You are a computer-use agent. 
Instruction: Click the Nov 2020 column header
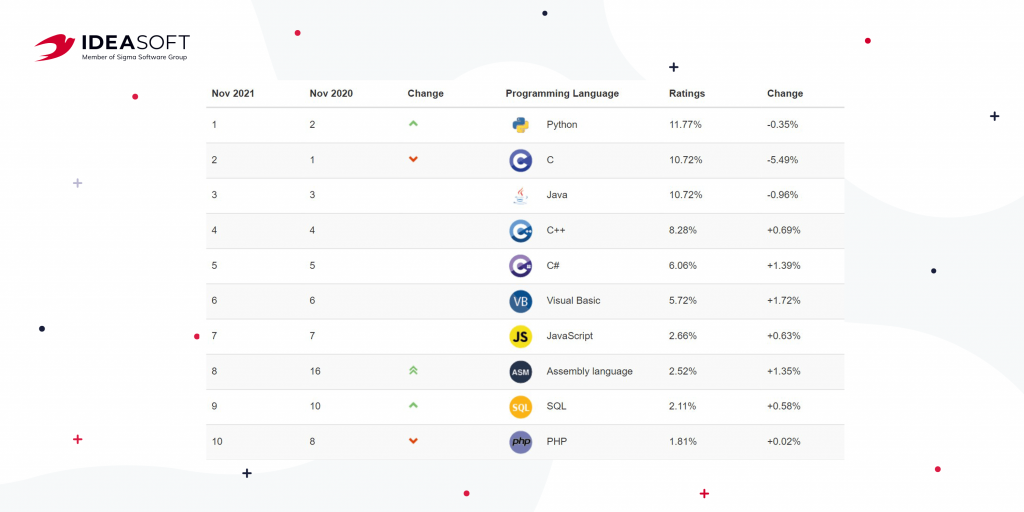331,93
